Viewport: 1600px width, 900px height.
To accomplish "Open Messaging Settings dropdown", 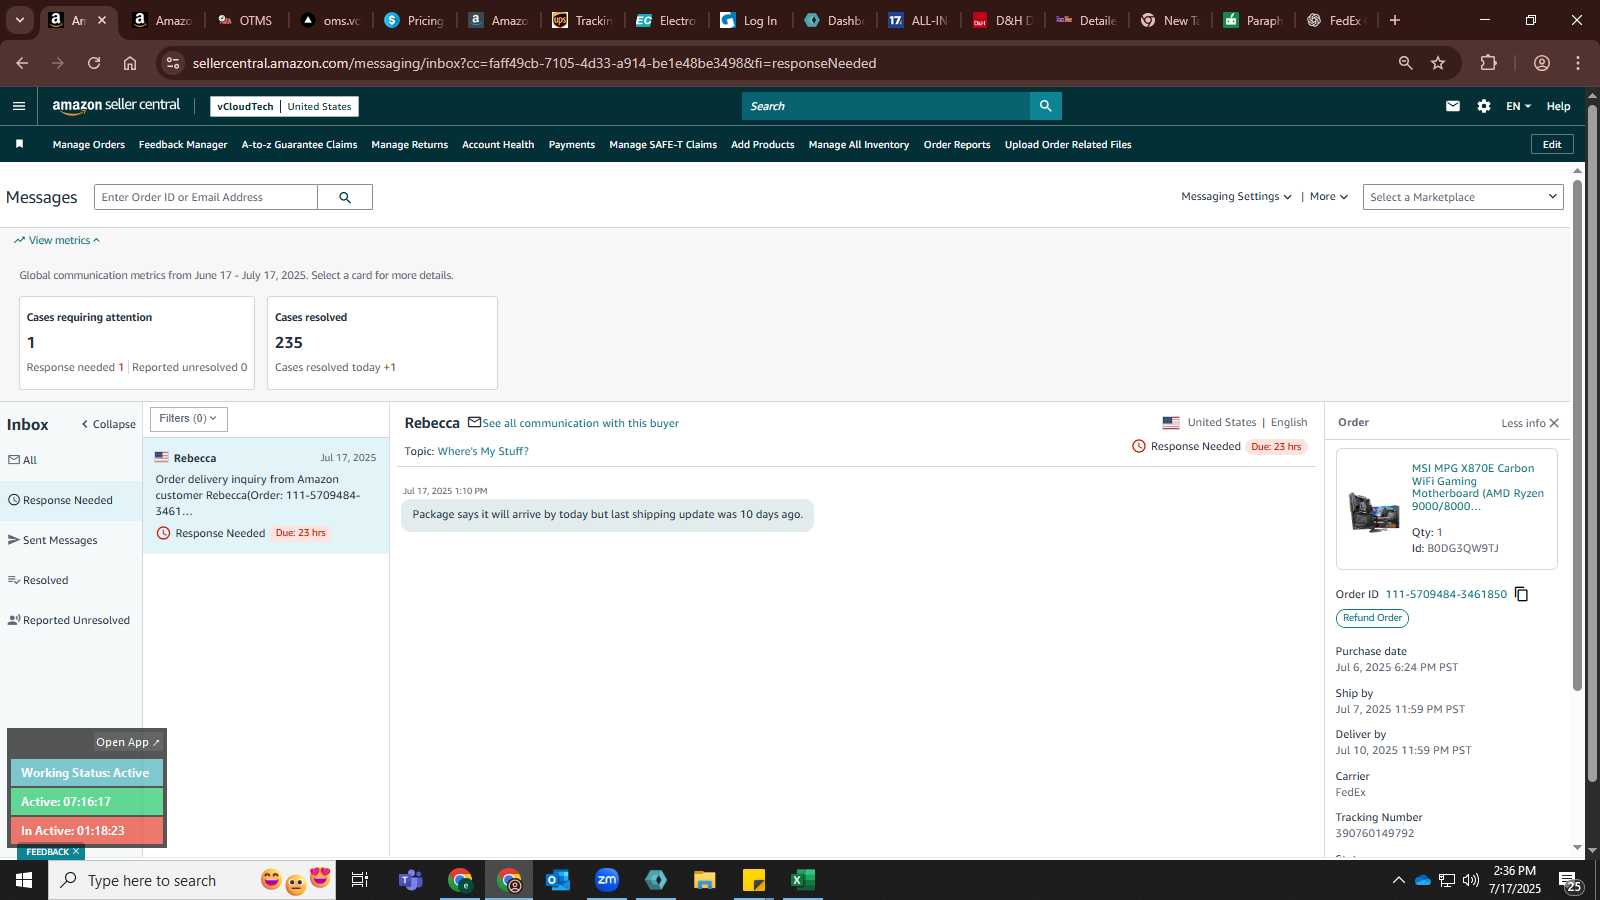I will click(x=1236, y=197).
